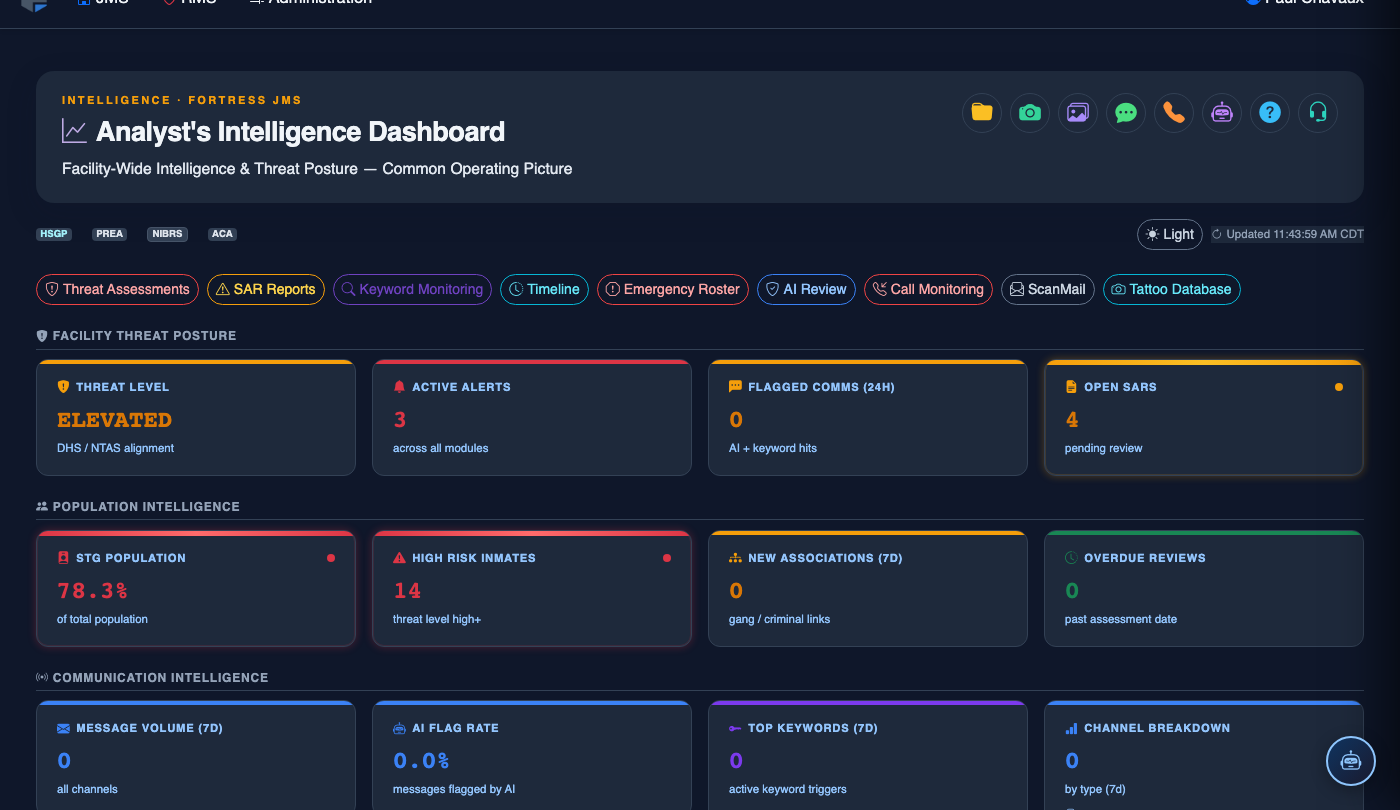The height and width of the screenshot is (810, 1400).
Task: Click the PREA compliance badge
Action: tap(110, 234)
